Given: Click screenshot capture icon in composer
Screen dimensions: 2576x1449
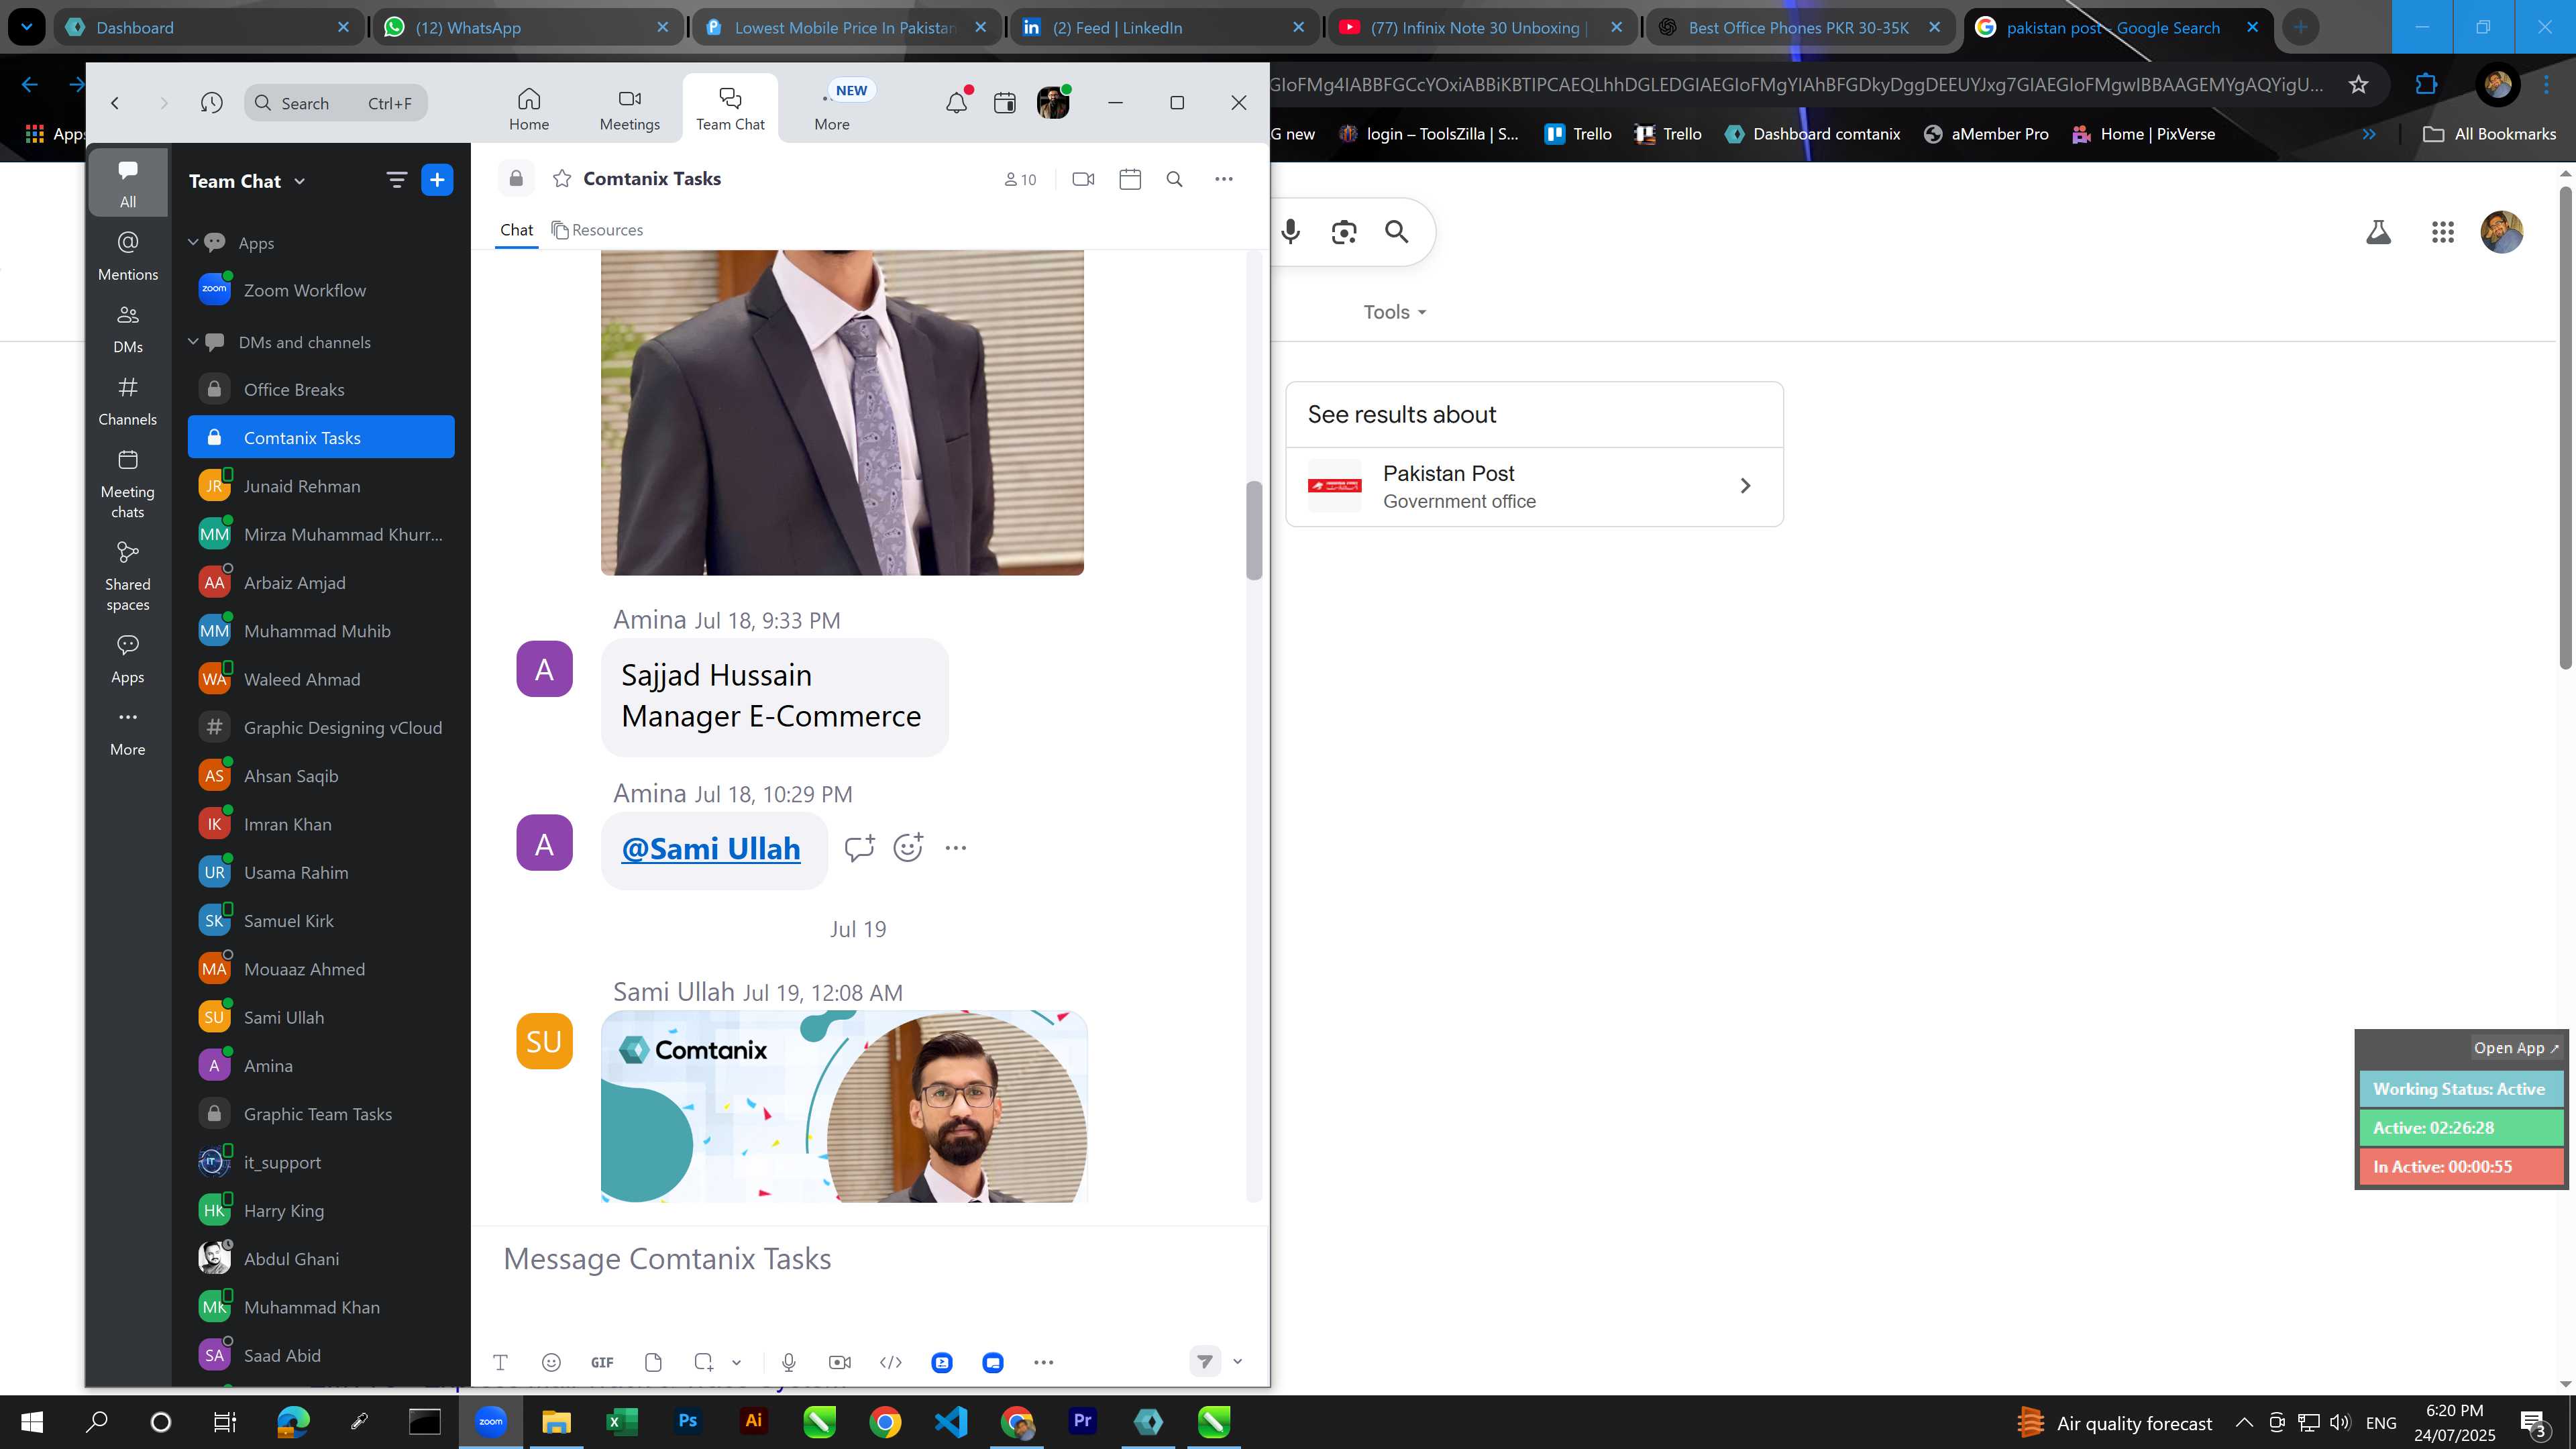Looking at the screenshot, I should pyautogui.click(x=704, y=1362).
